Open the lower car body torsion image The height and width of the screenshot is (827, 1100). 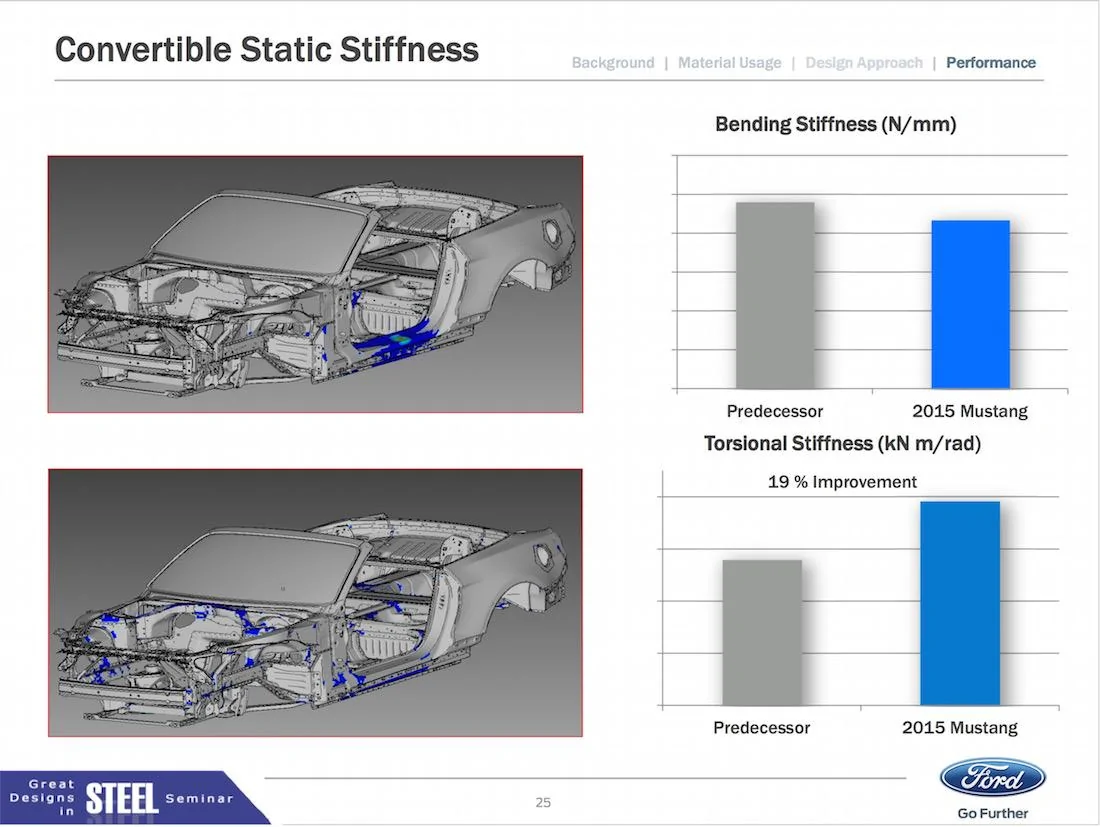pos(315,603)
